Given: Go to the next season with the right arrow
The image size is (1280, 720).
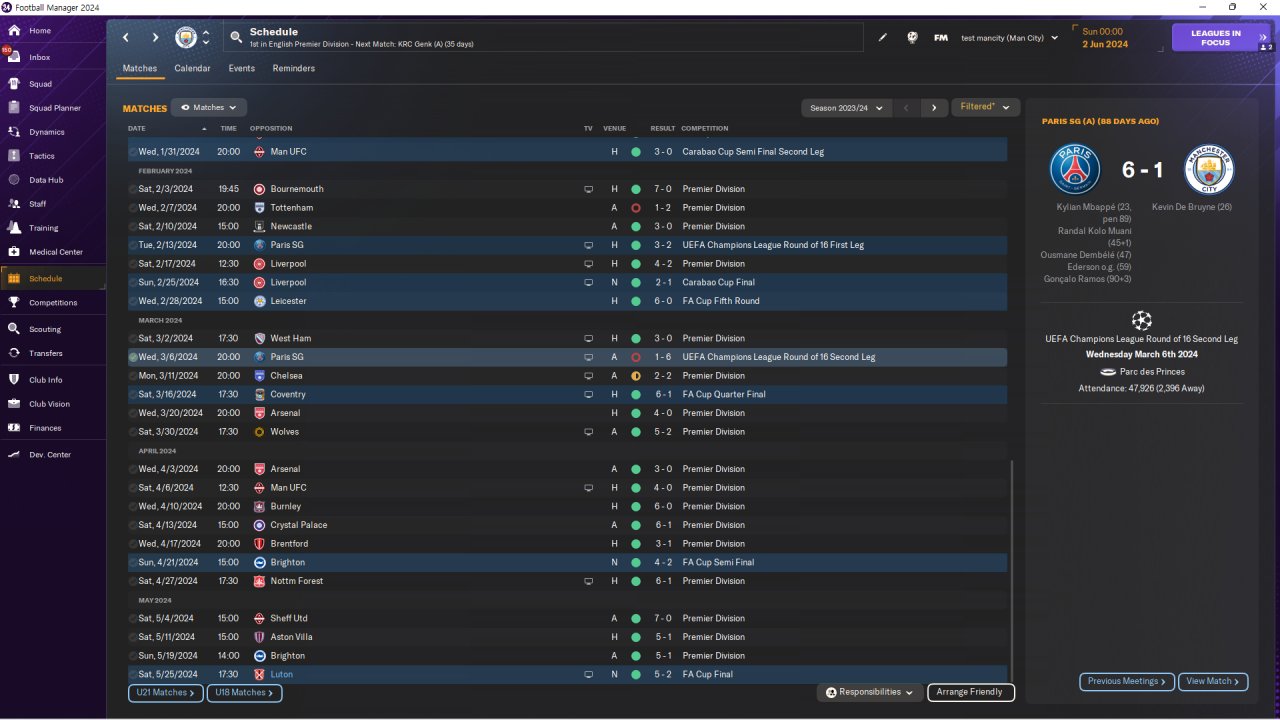Looking at the screenshot, I should tap(934, 107).
